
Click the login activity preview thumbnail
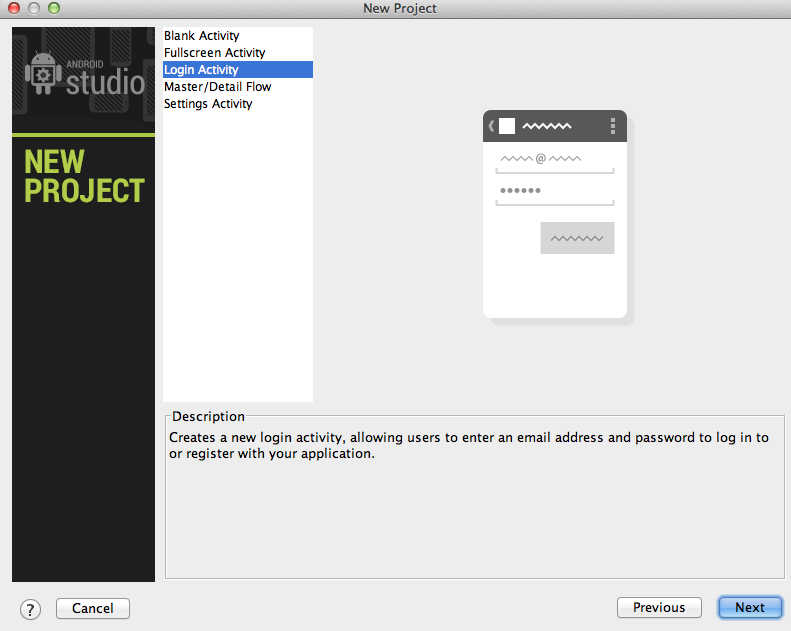coord(557,217)
